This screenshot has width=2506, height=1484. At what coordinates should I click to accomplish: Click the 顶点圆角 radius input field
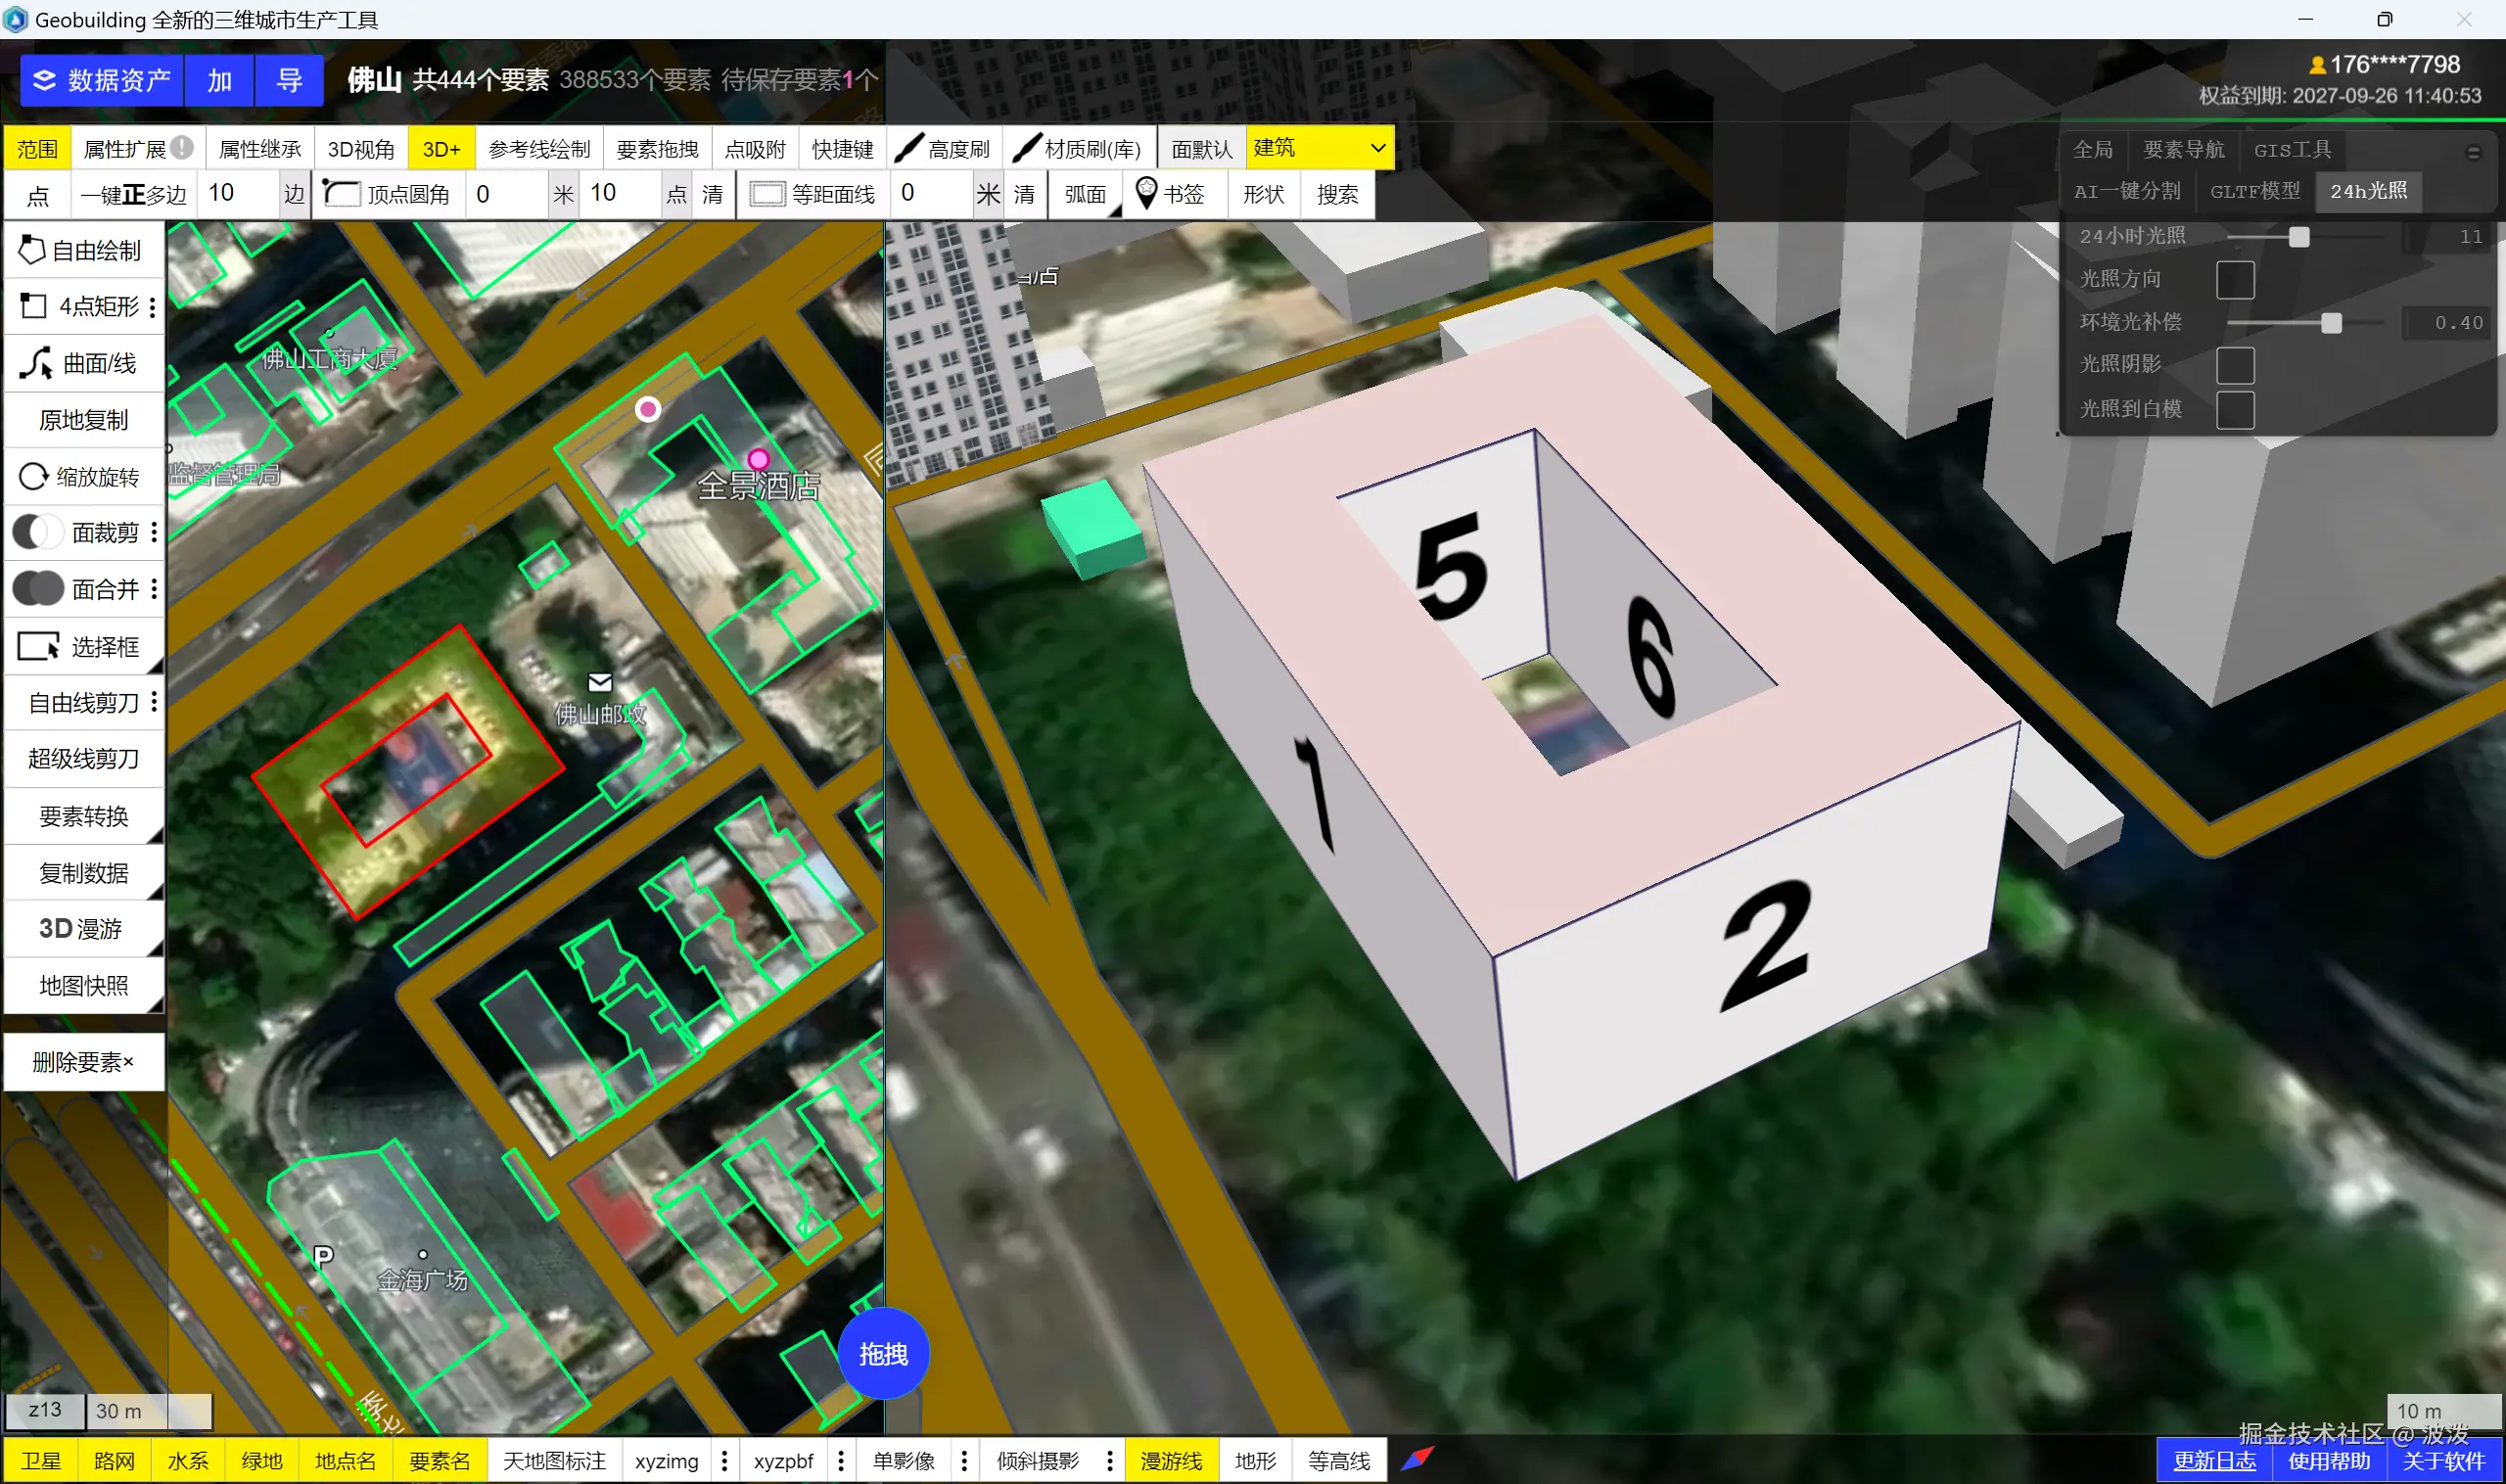[x=505, y=194]
